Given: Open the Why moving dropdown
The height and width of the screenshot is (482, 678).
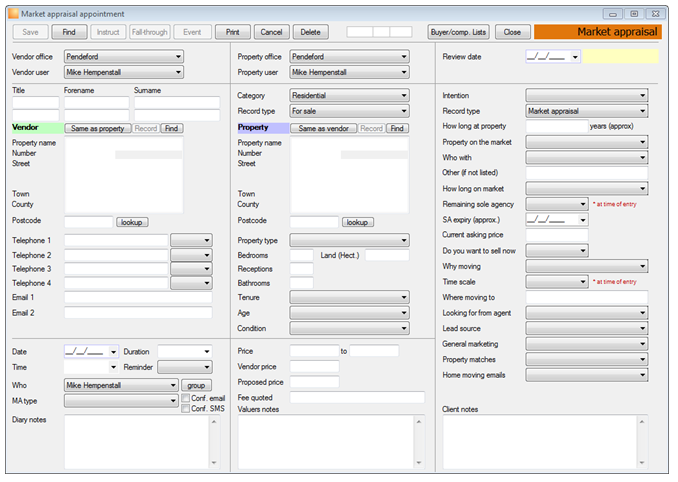Looking at the screenshot, I should (587, 266).
